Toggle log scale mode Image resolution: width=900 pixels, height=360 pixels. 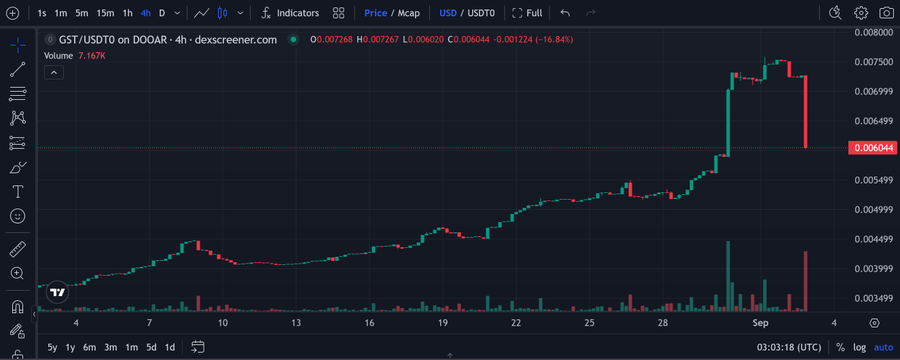point(859,347)
